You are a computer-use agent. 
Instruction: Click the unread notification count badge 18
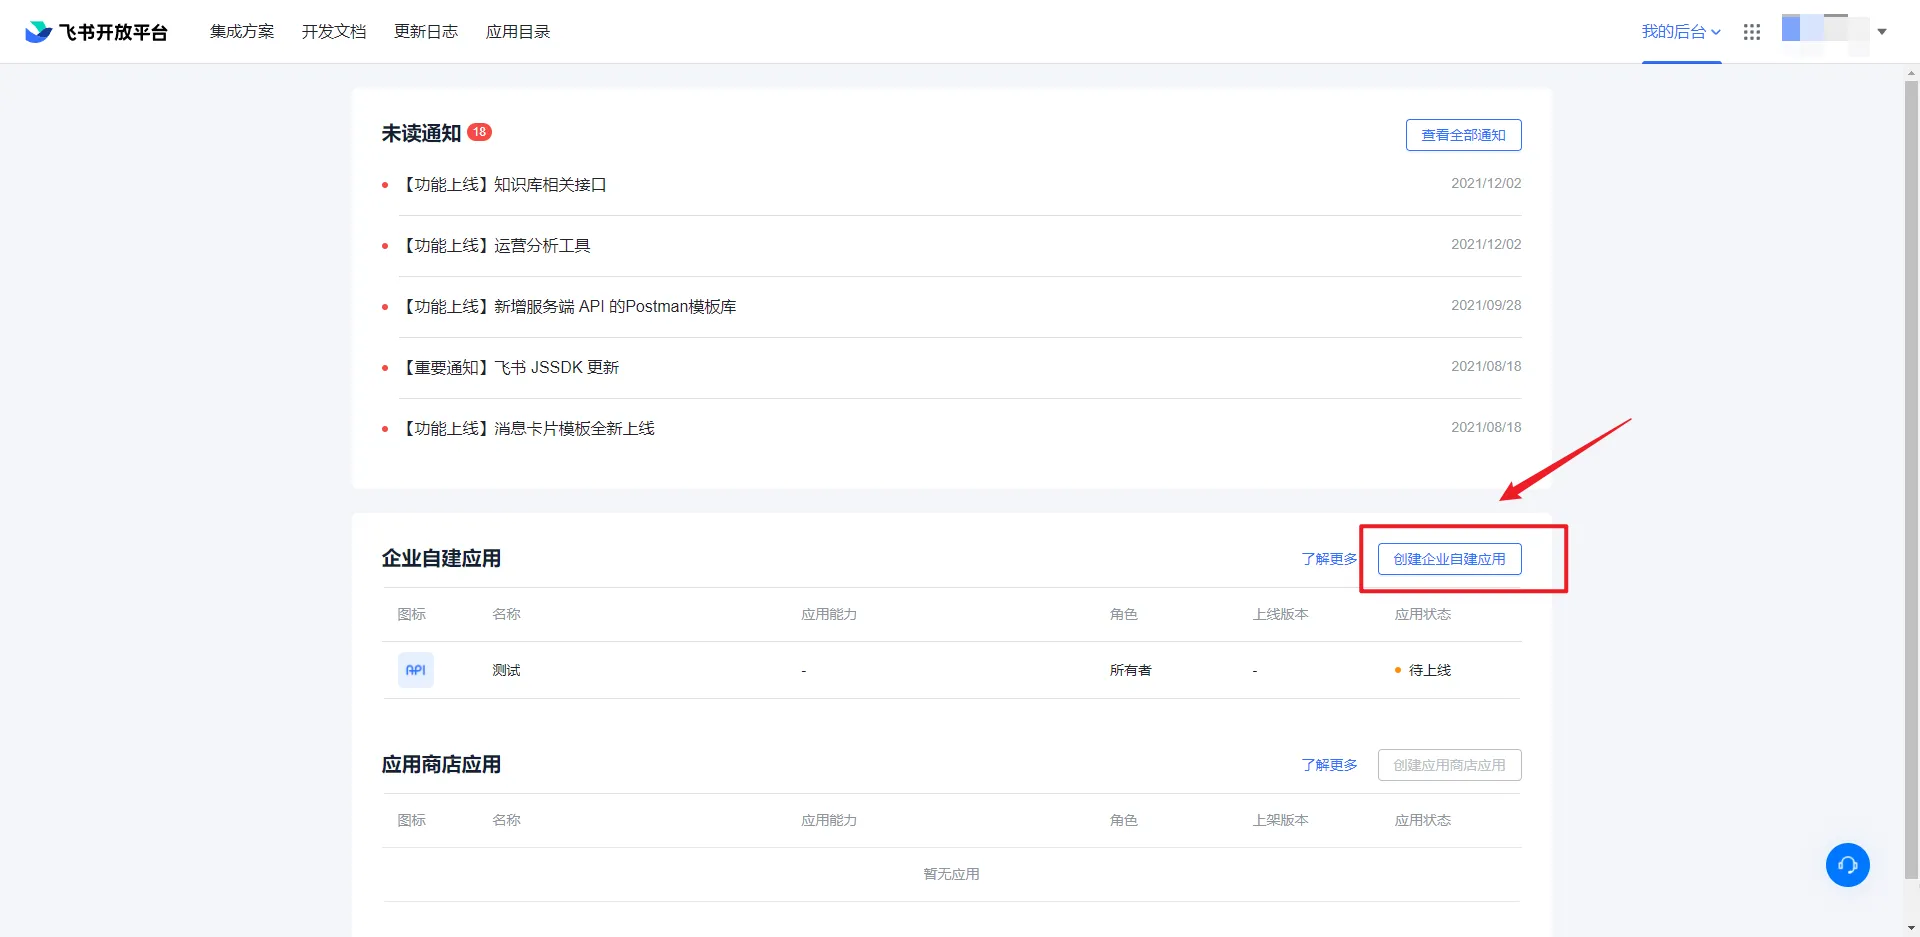pos(479,132)
